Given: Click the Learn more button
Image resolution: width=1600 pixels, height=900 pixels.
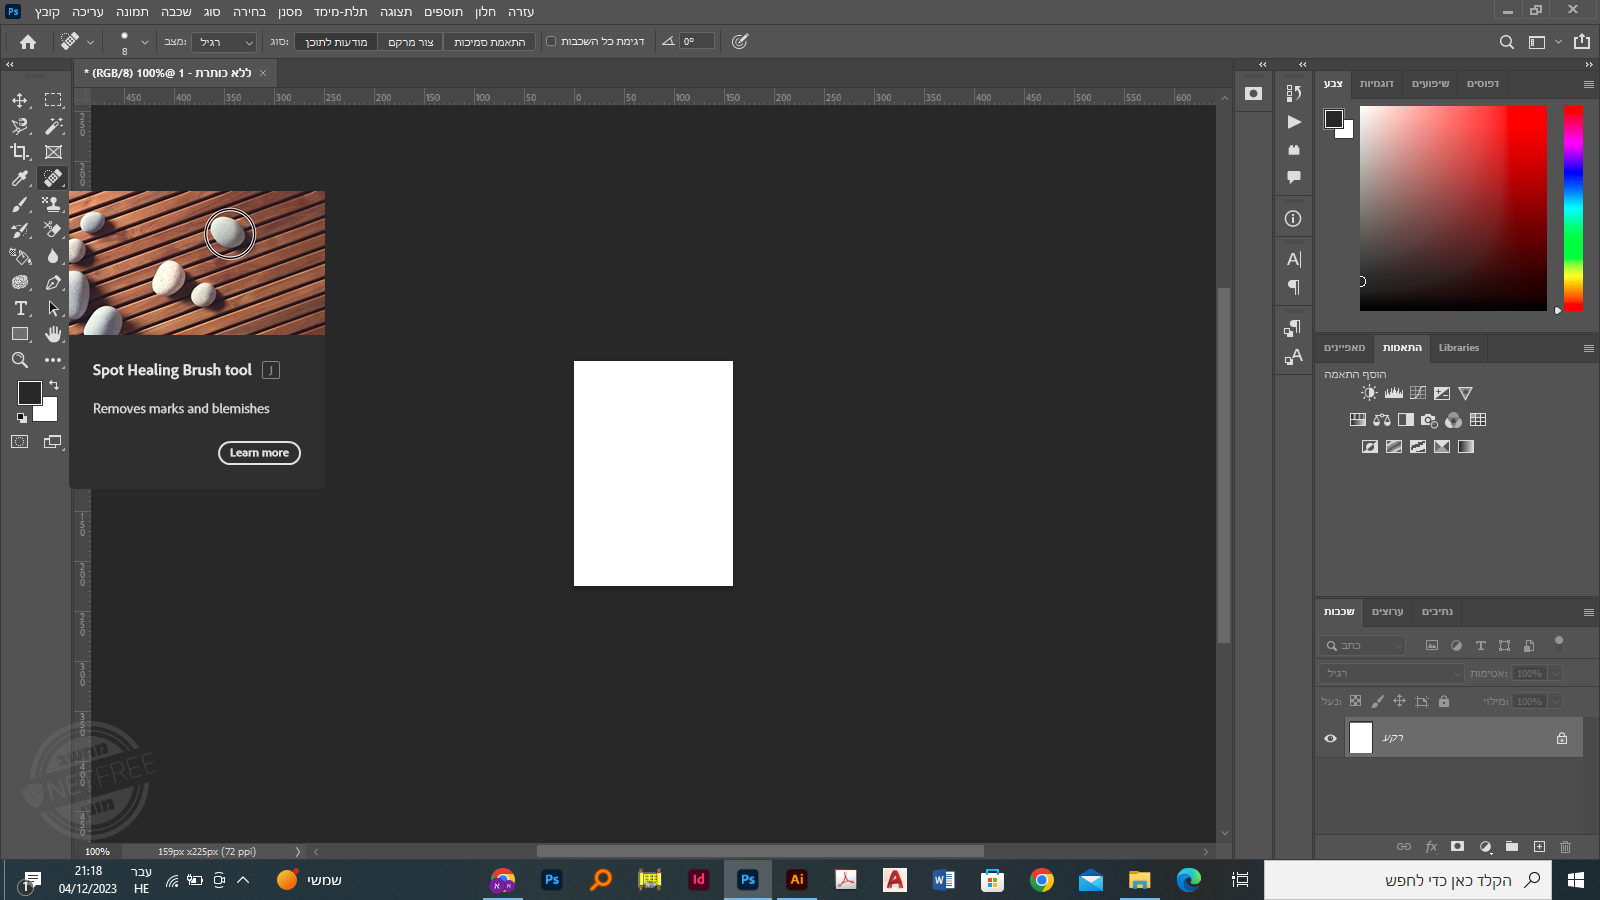Looking at the screenshot, I should click(259, 453).
